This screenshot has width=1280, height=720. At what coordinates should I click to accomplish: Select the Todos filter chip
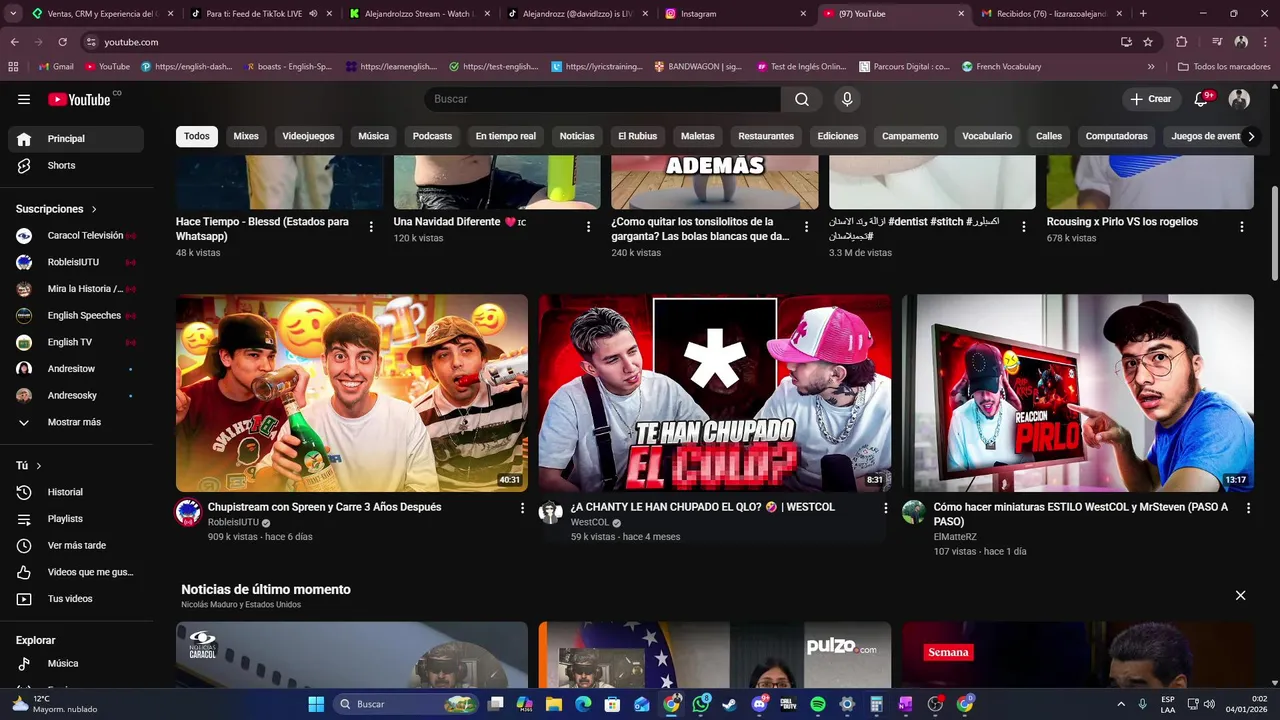(x=197, y=136)
